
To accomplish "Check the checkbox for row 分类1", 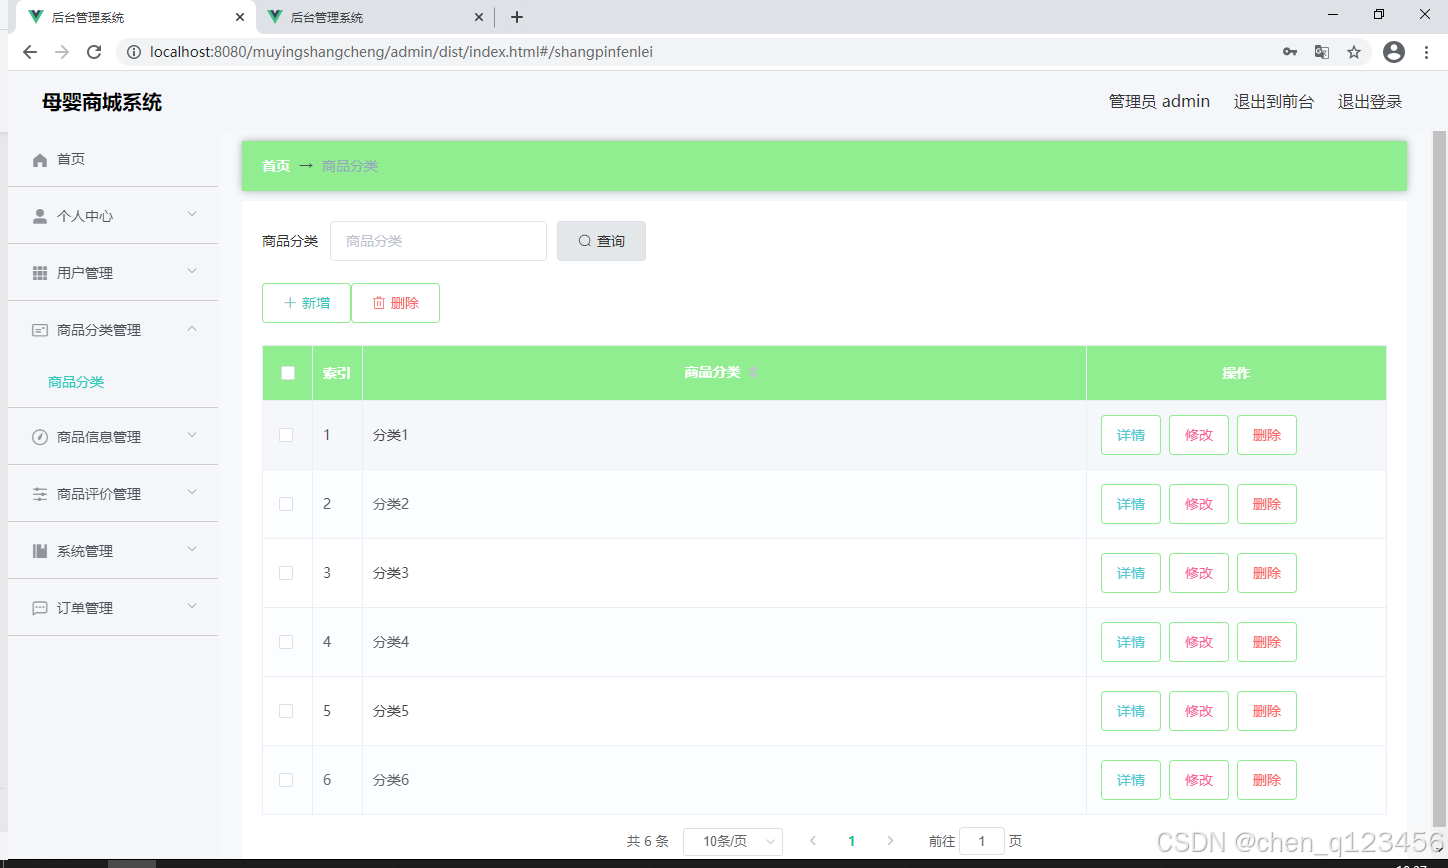I will click(286, 435).
